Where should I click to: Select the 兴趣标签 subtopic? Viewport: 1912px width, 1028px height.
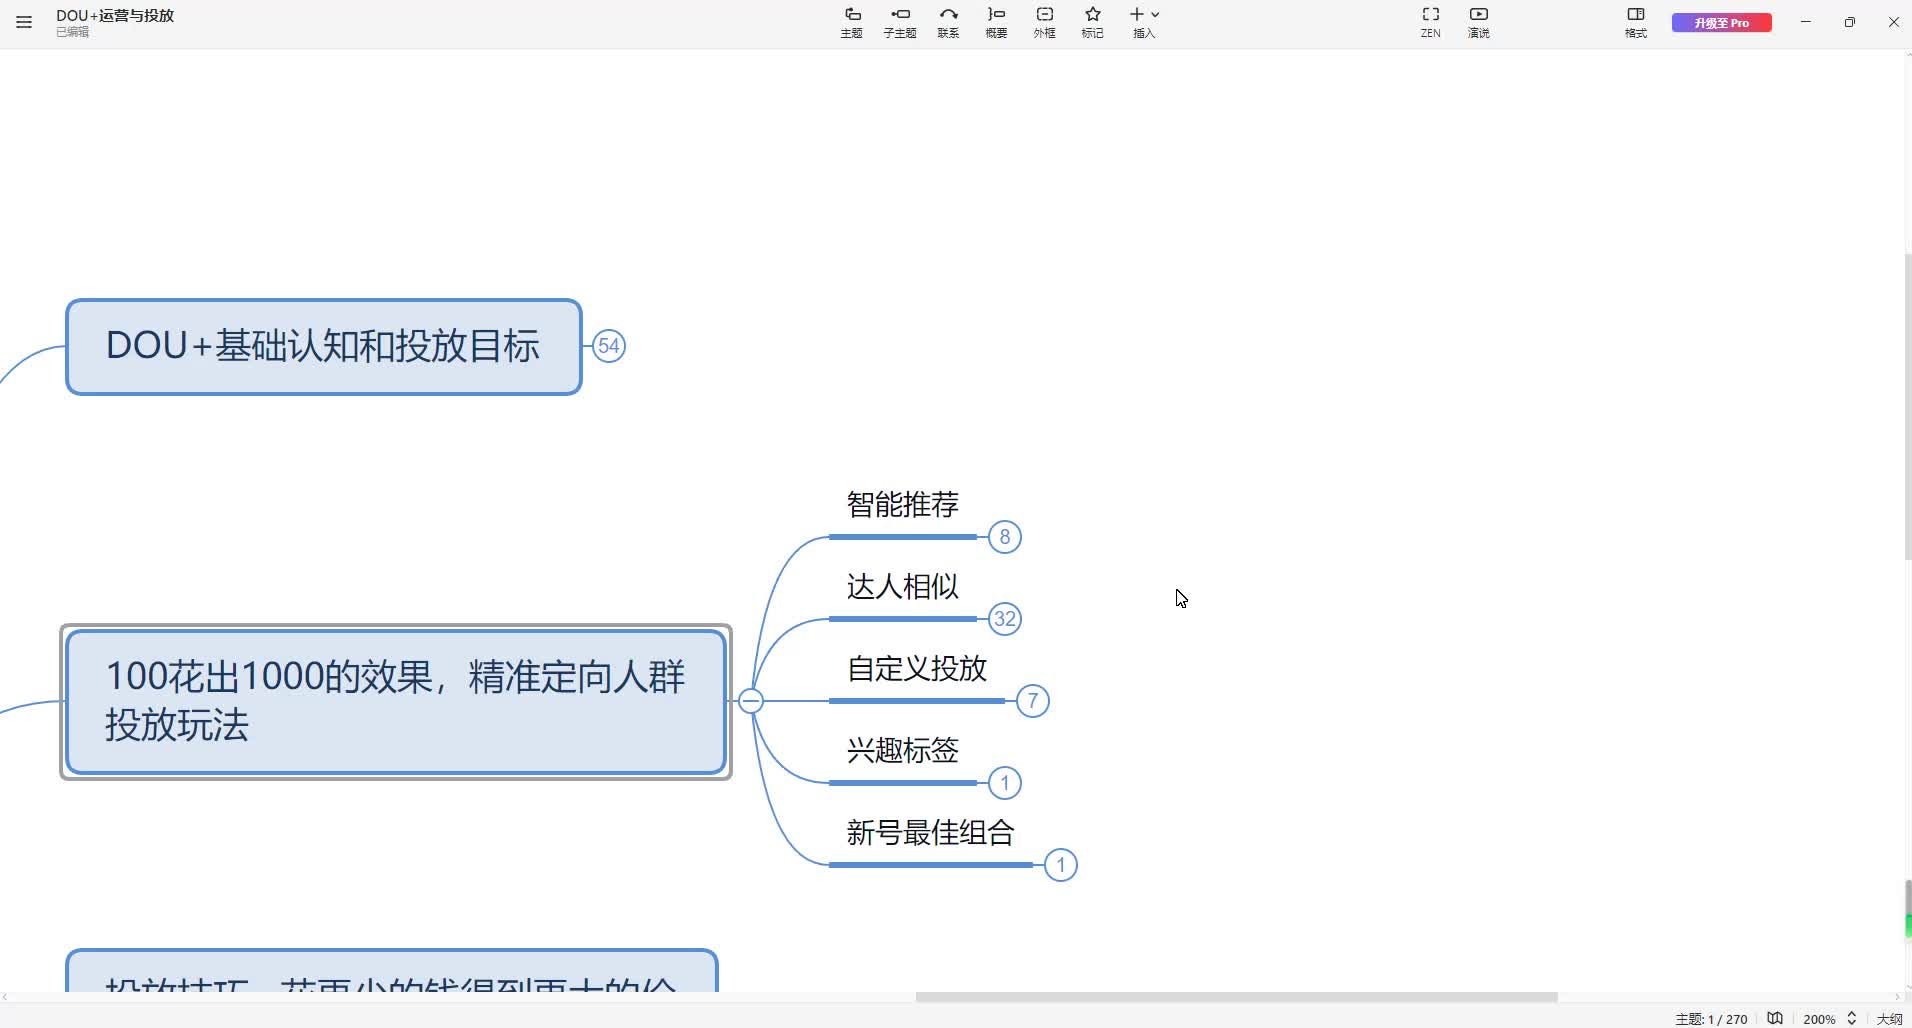point(903,751)
